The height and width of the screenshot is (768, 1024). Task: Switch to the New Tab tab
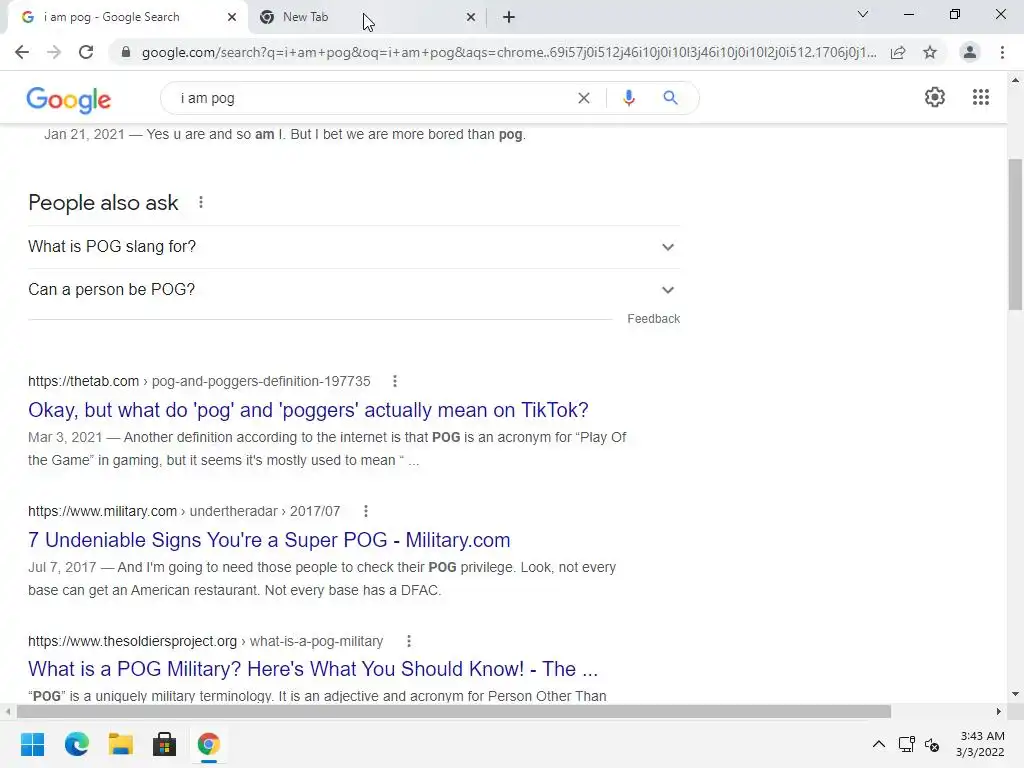coord(357,17)
